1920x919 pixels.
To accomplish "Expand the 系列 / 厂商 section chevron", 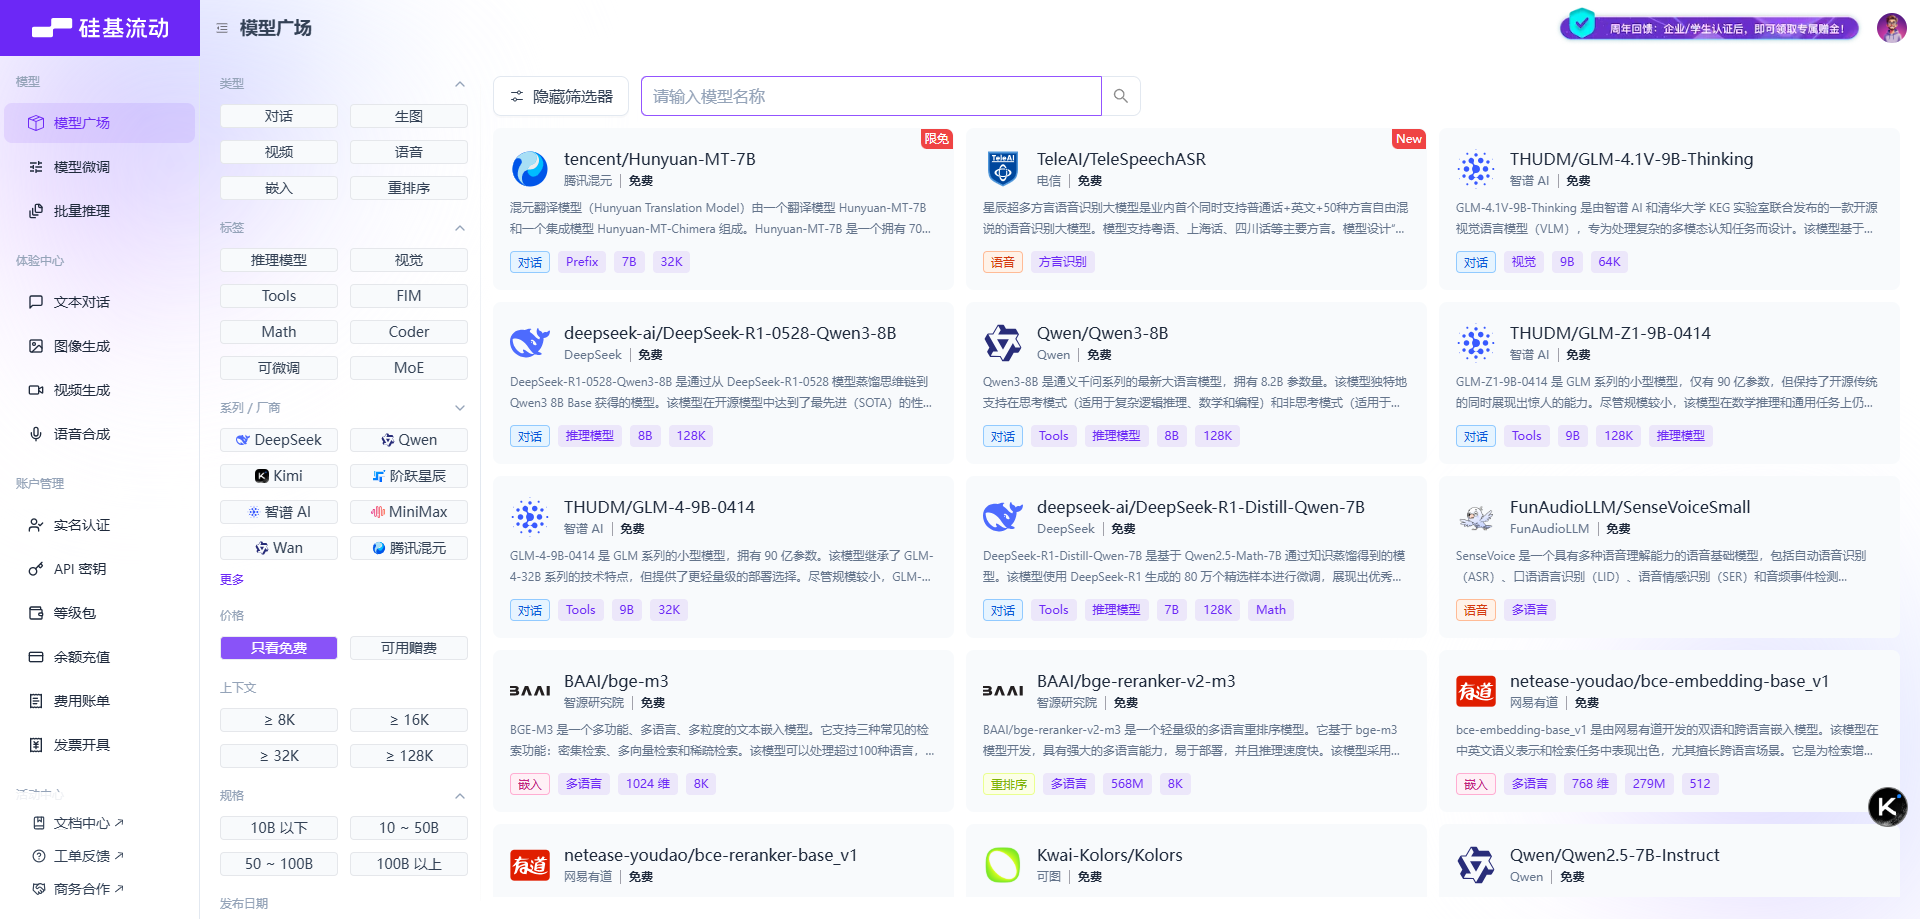I will pos(460,408).
